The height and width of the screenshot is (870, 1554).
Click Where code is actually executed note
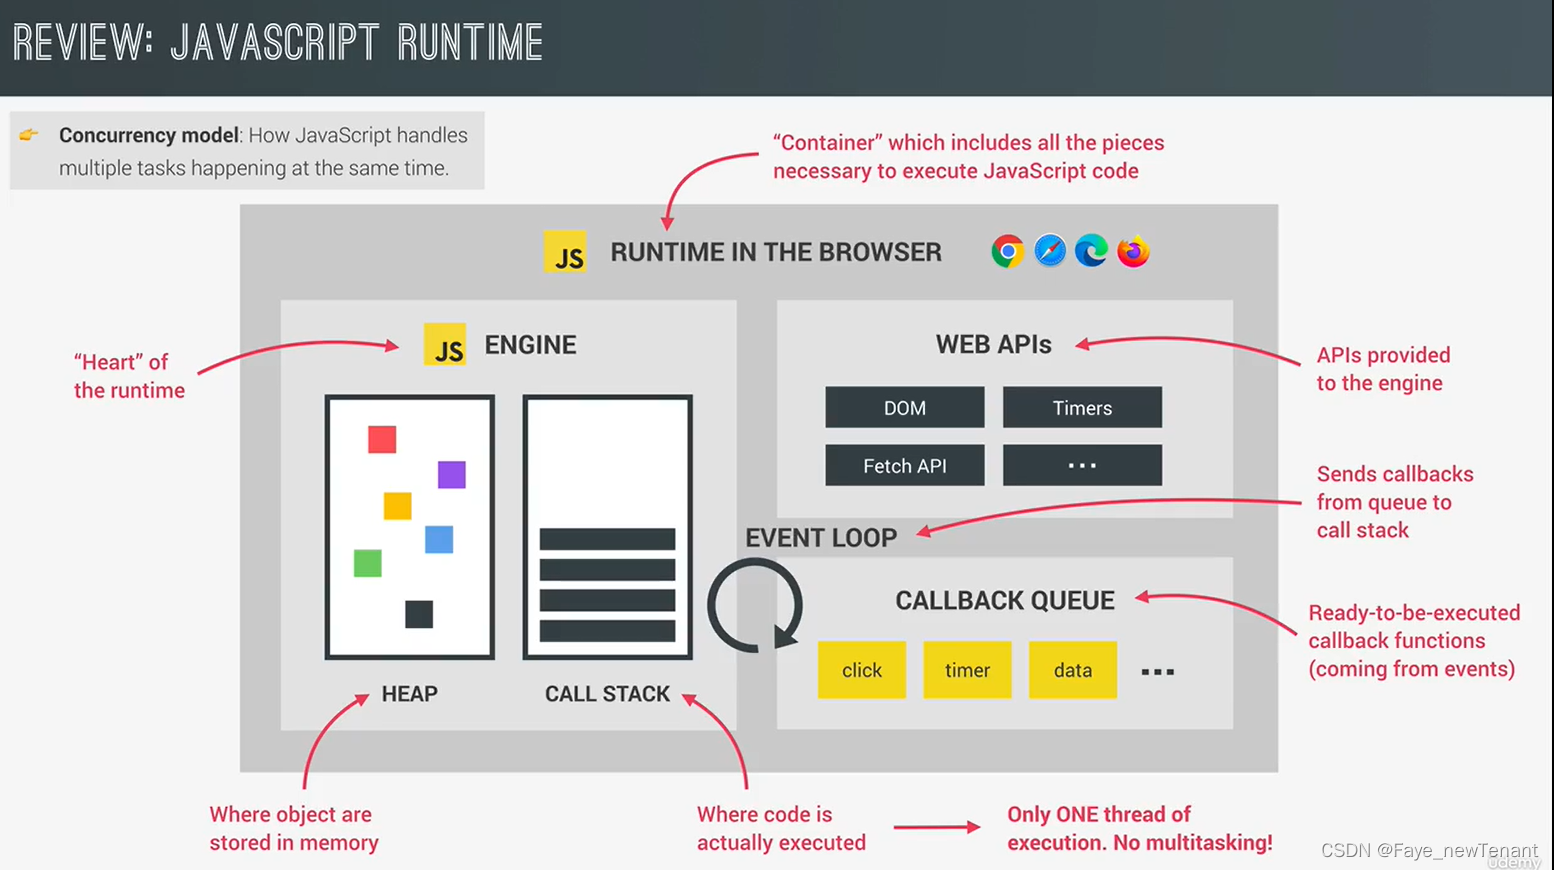[x=781, y=829]
